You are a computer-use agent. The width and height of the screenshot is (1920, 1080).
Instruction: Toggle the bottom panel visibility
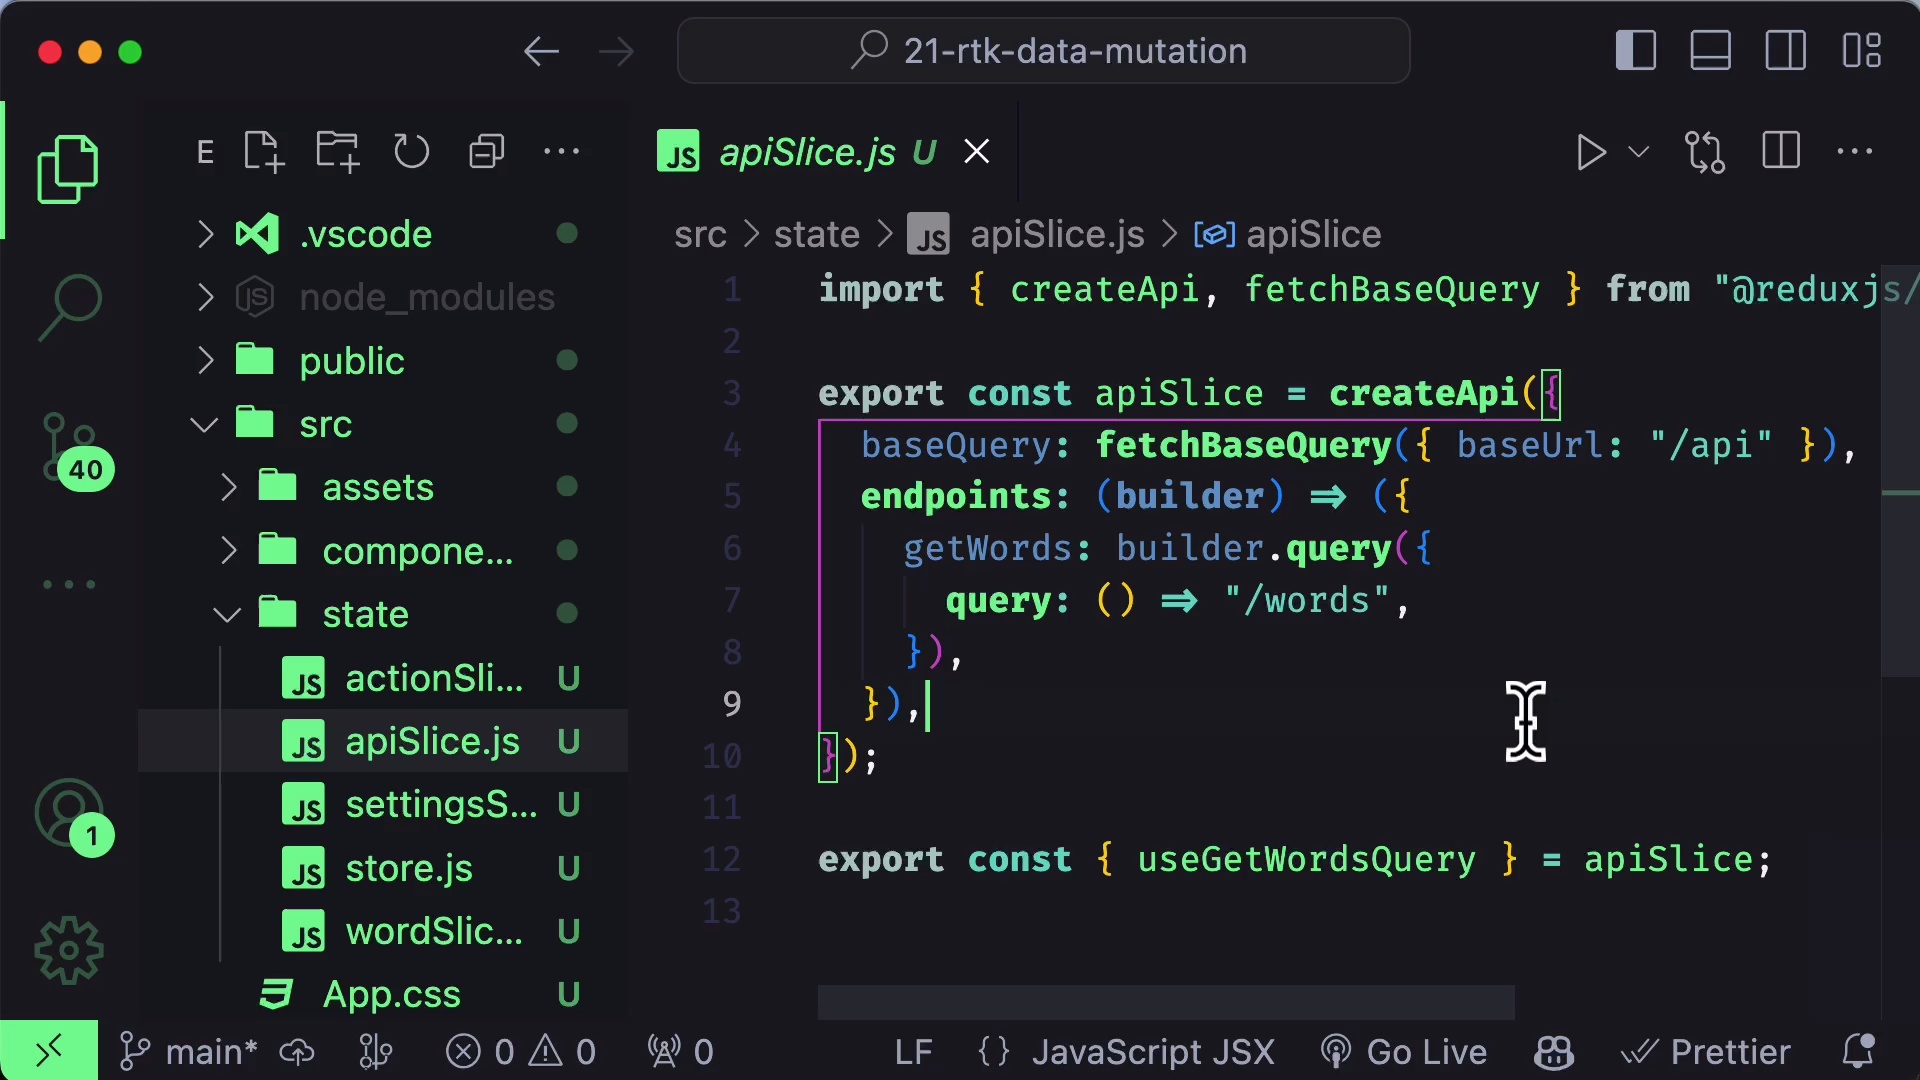click(1710, 50)
